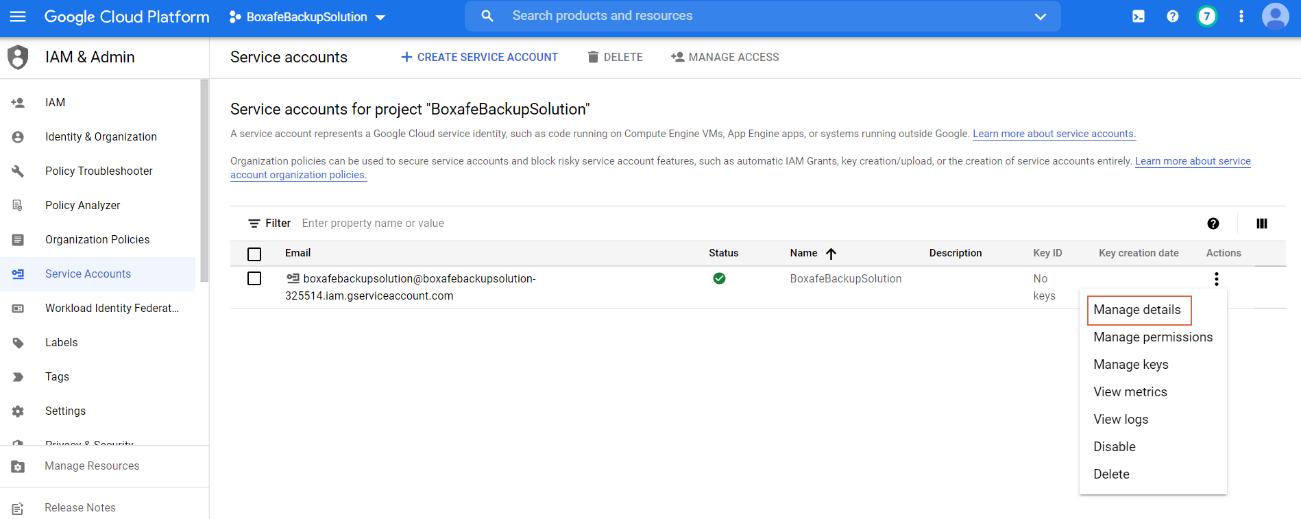Open the hamburger navigation menu
The width and height of the screenshot is (1301, 519).
tap(18, 17)
